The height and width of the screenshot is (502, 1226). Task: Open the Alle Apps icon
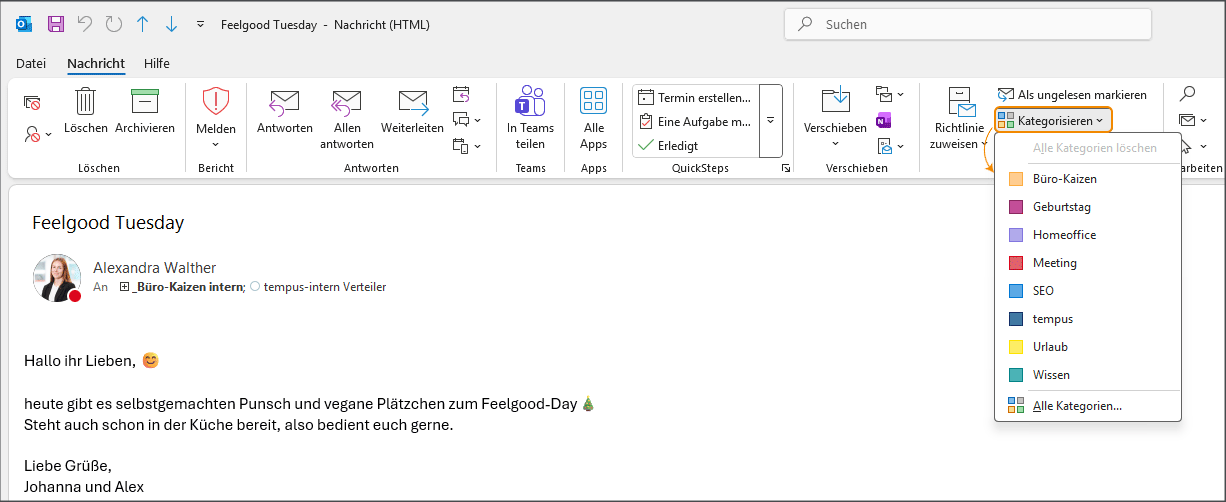pos(594,103)
